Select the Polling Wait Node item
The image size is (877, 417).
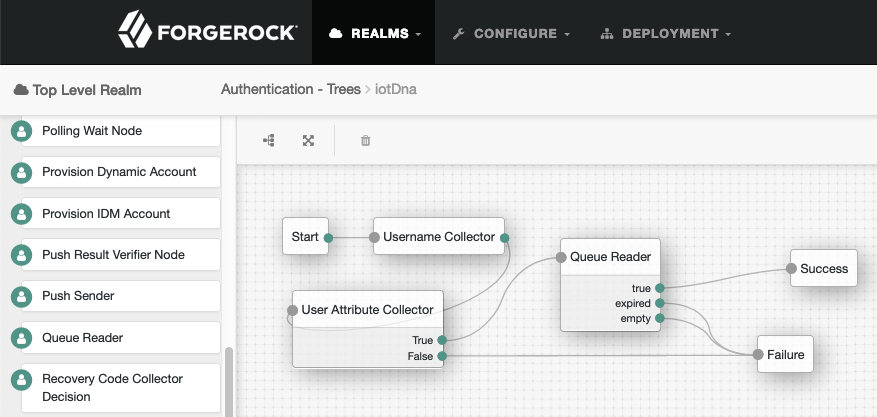tap(121, 131)
